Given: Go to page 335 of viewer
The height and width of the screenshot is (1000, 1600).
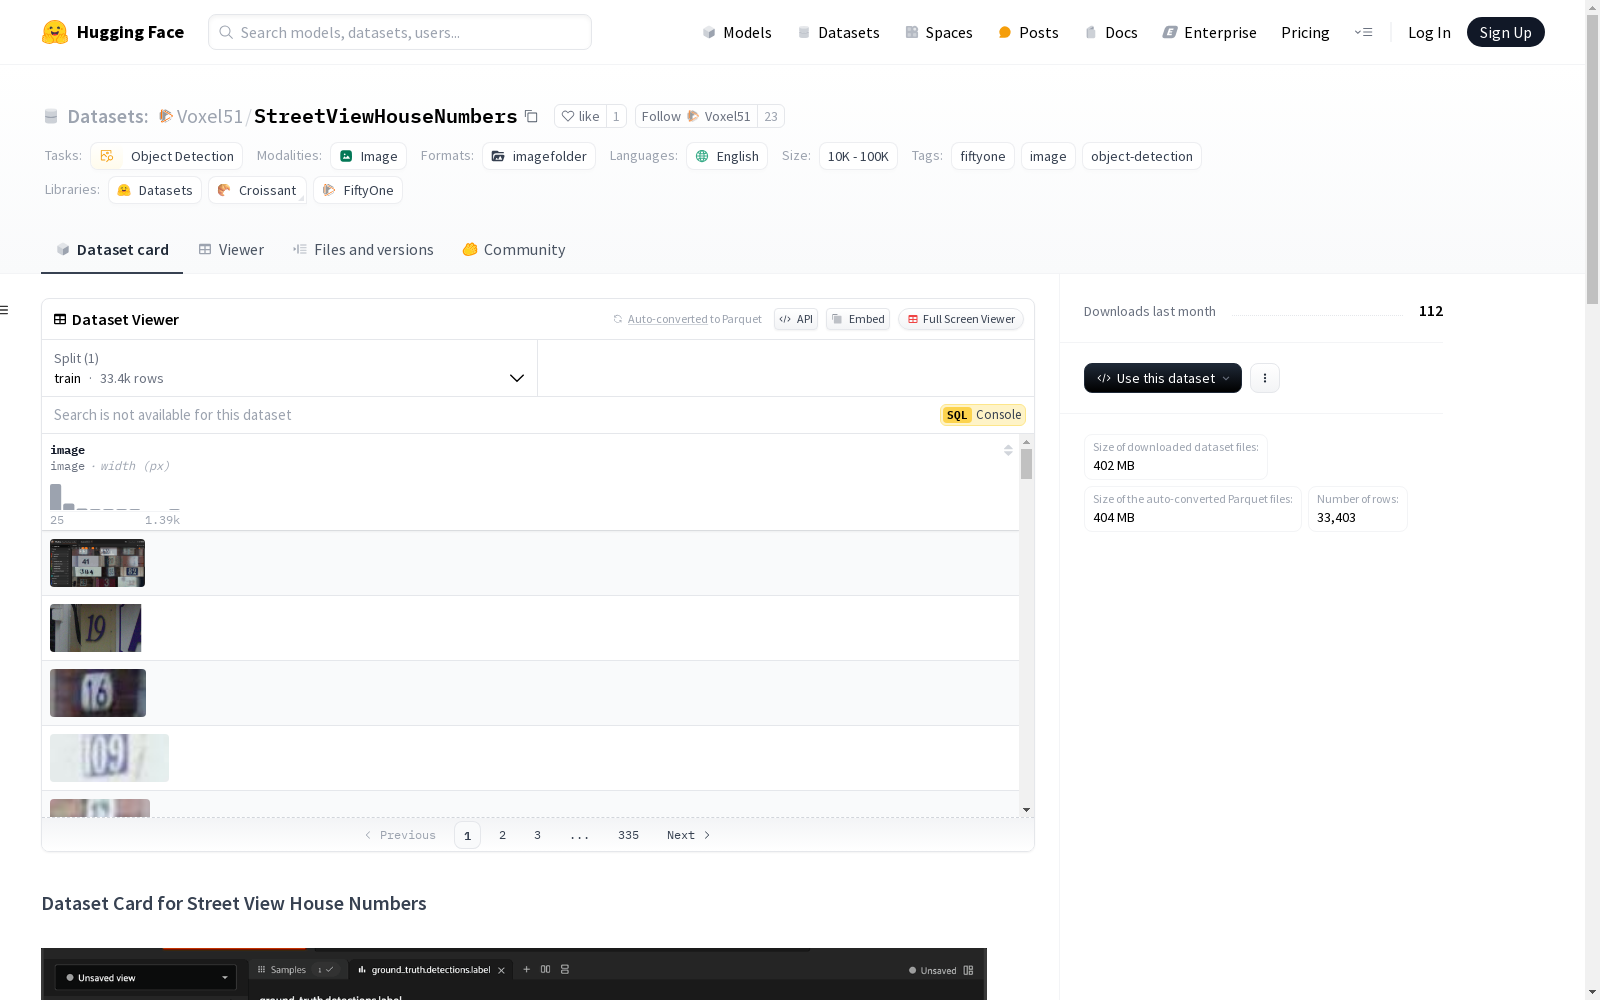Looking at the screenshot, I should click(x=628, y=835).
